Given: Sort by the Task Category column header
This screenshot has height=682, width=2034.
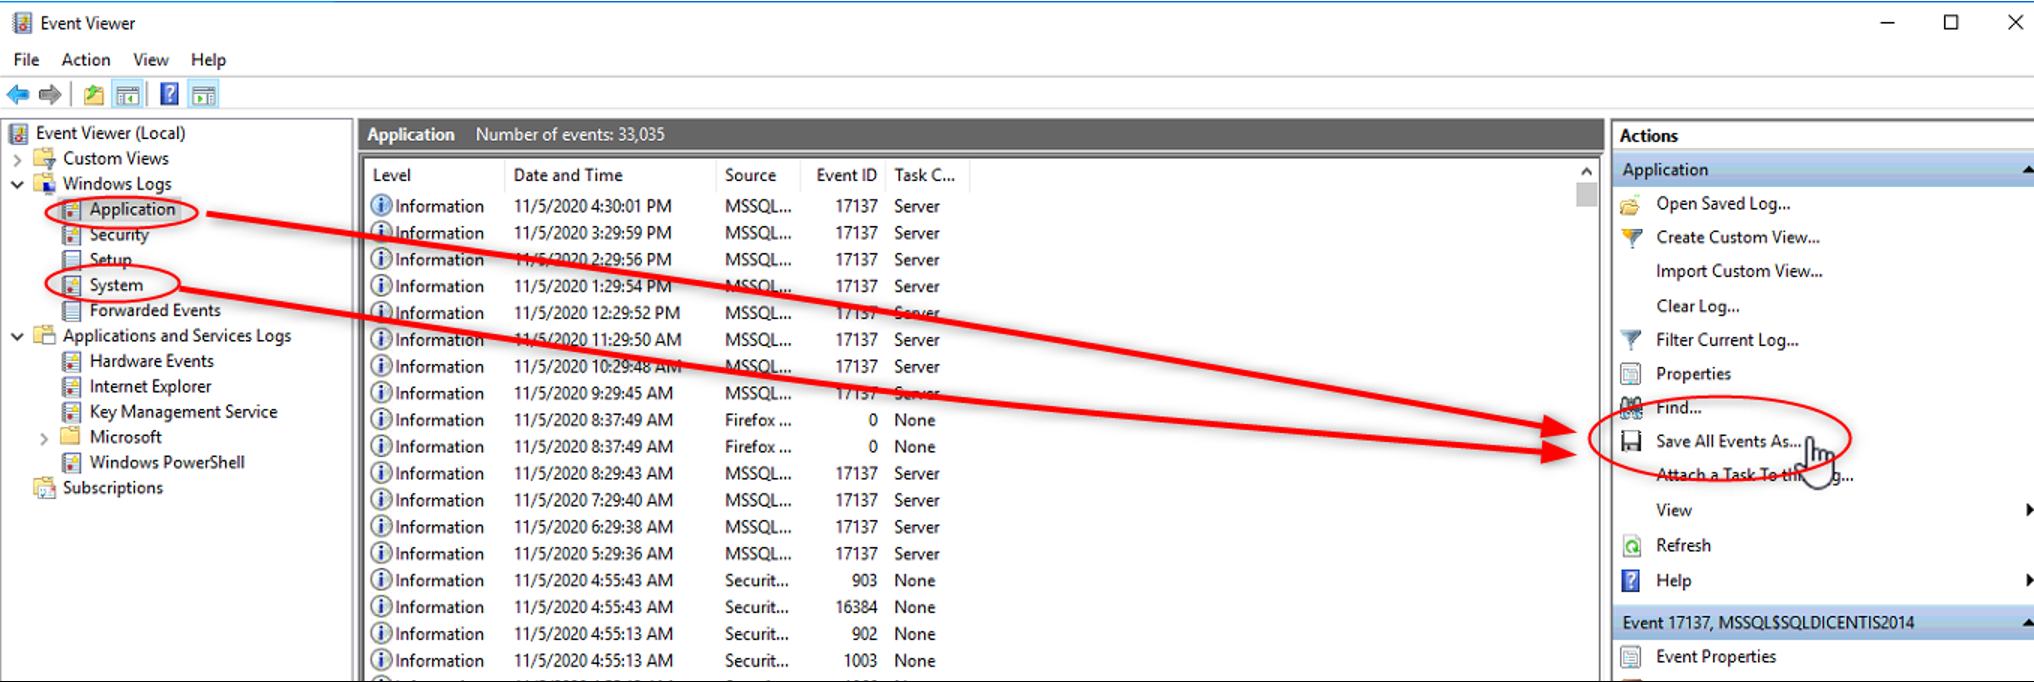Looking at the screenshot, I should pos(926,175).
